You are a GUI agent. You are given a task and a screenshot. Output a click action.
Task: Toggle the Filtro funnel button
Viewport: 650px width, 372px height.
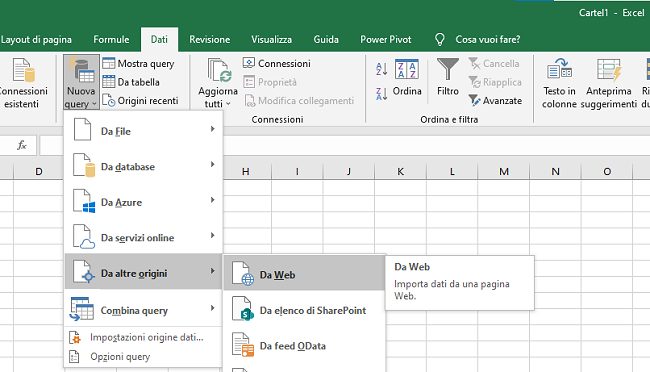(448, 78)
